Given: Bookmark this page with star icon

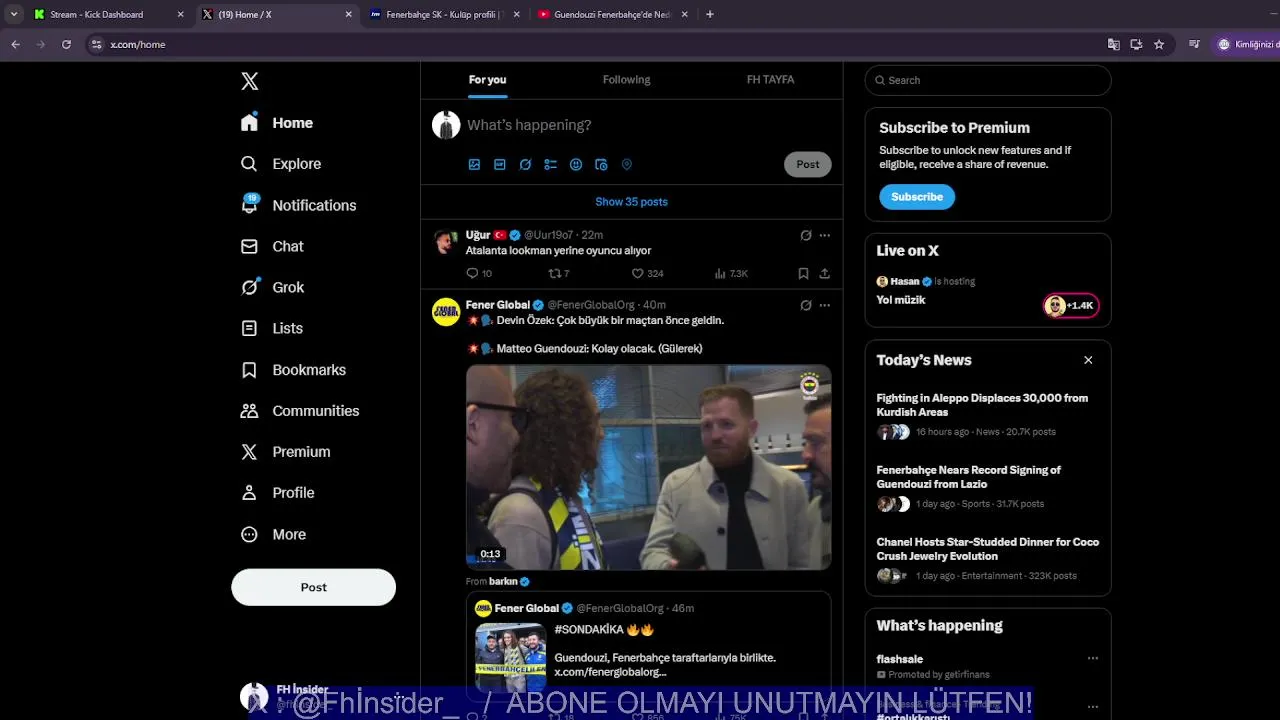Looking at the screenshot, I should coord(1159,44).
